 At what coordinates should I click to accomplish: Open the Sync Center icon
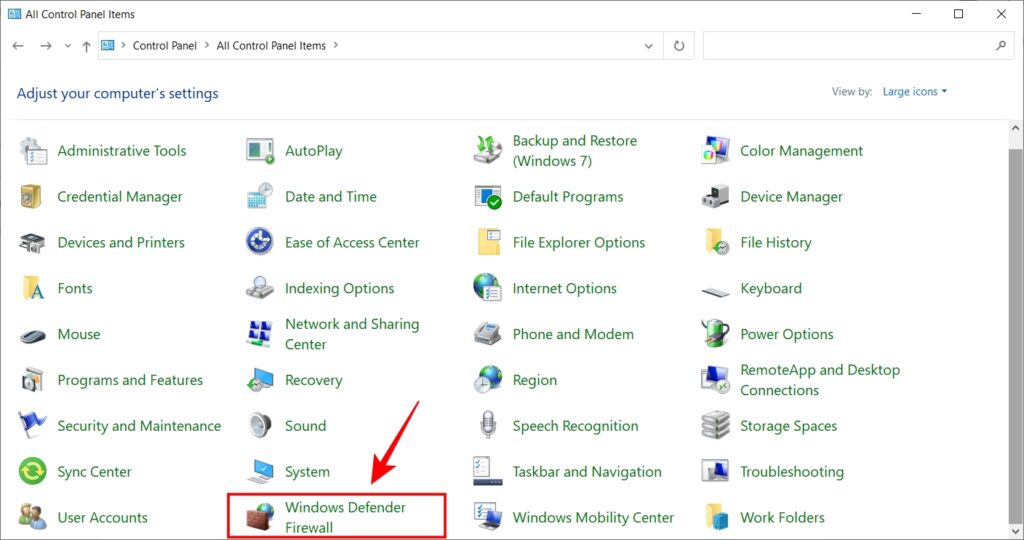click(x=33, y=471)
